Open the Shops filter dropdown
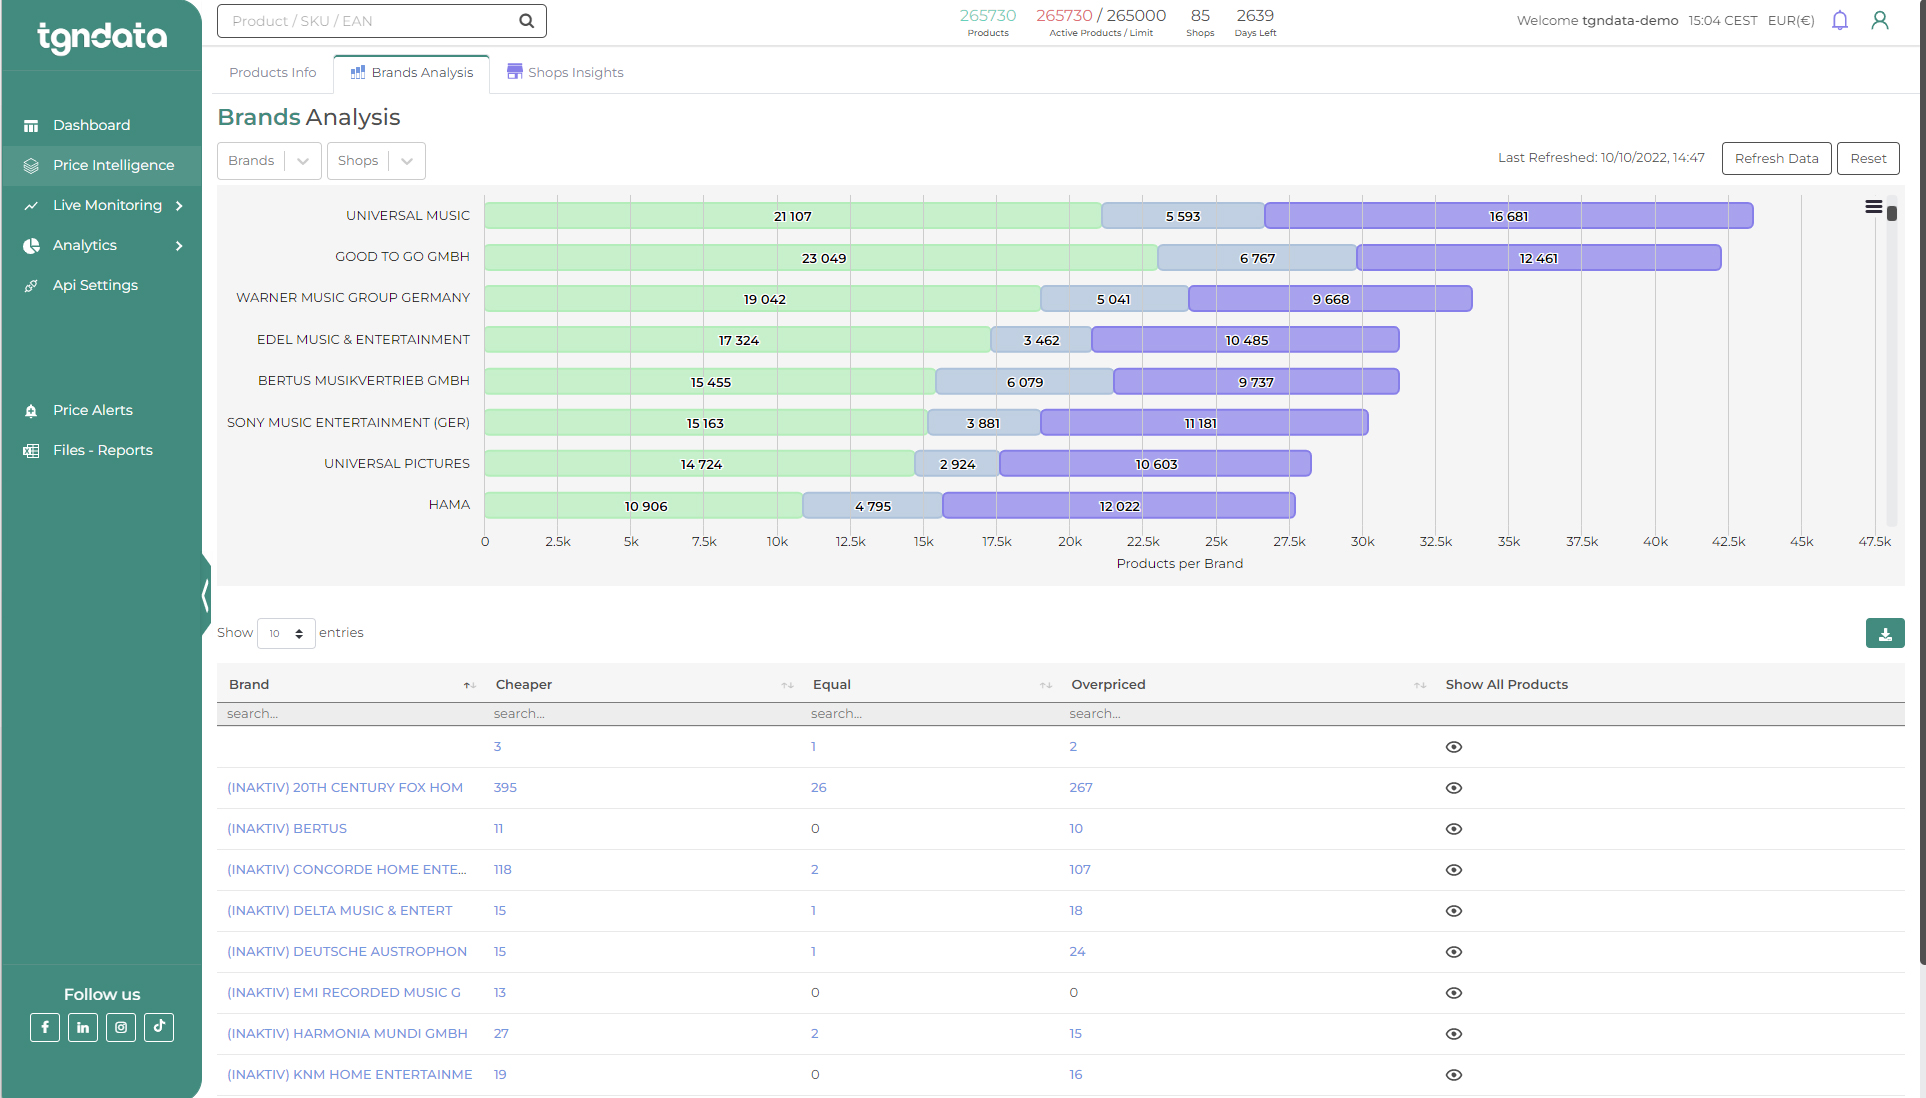1926x1098 pixels. (x=376, y=161)
